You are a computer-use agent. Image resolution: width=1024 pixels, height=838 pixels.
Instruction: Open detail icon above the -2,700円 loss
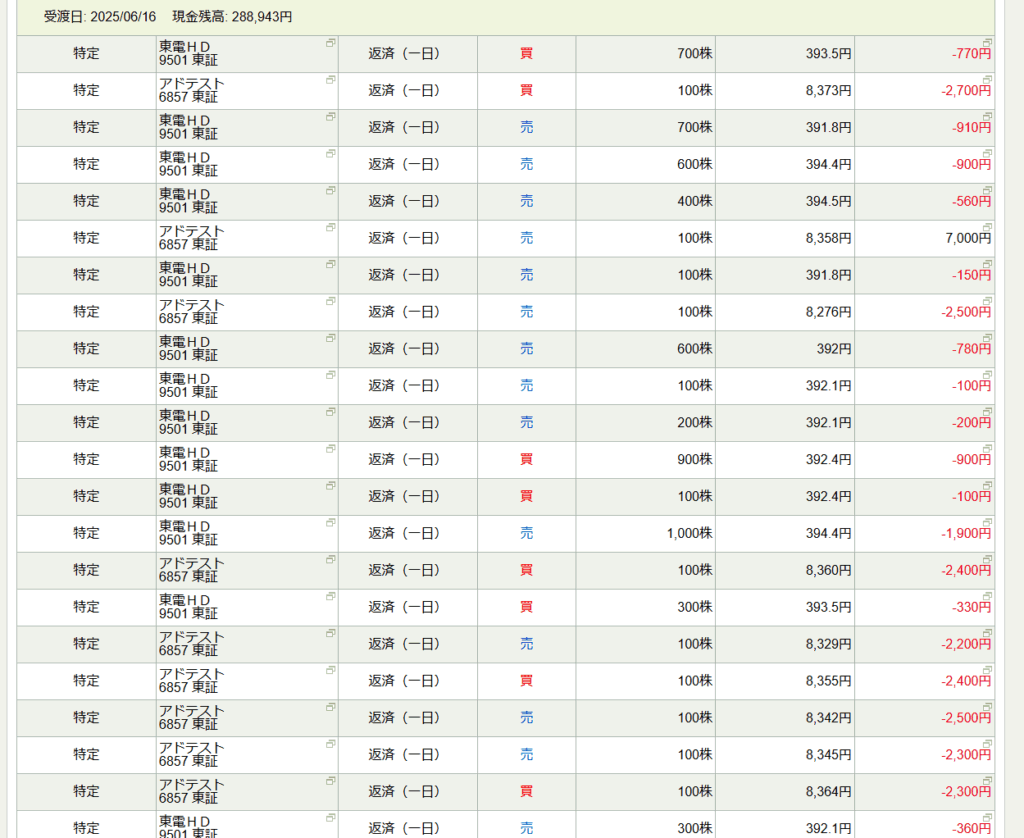[x=987, y=79]
